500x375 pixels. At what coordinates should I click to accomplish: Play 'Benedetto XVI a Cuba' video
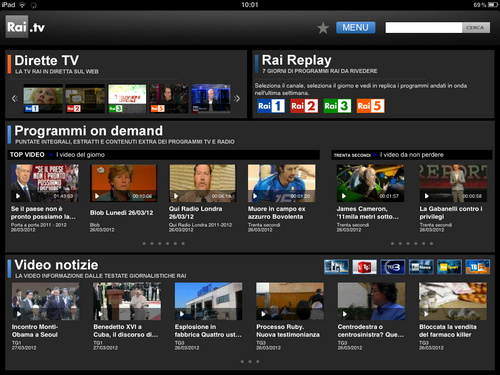coord(127,301)
